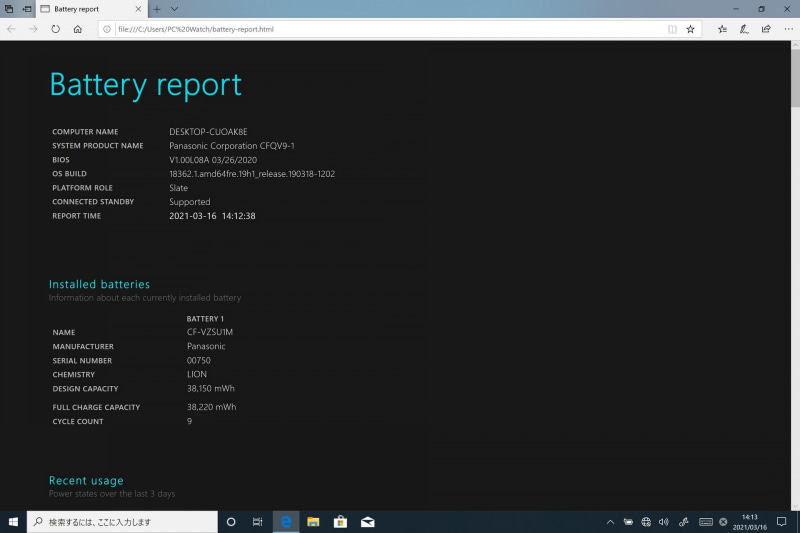Click the full charge capacity 38,220 mWh
Viewport: 800px width, 533px height.
click(211, 407)
